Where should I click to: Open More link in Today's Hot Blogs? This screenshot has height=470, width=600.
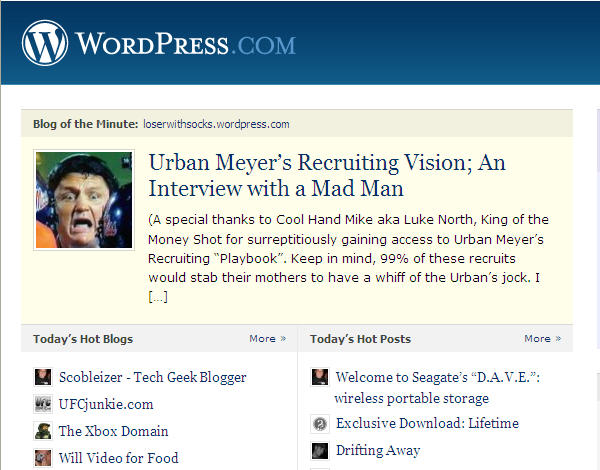(267, 339)
